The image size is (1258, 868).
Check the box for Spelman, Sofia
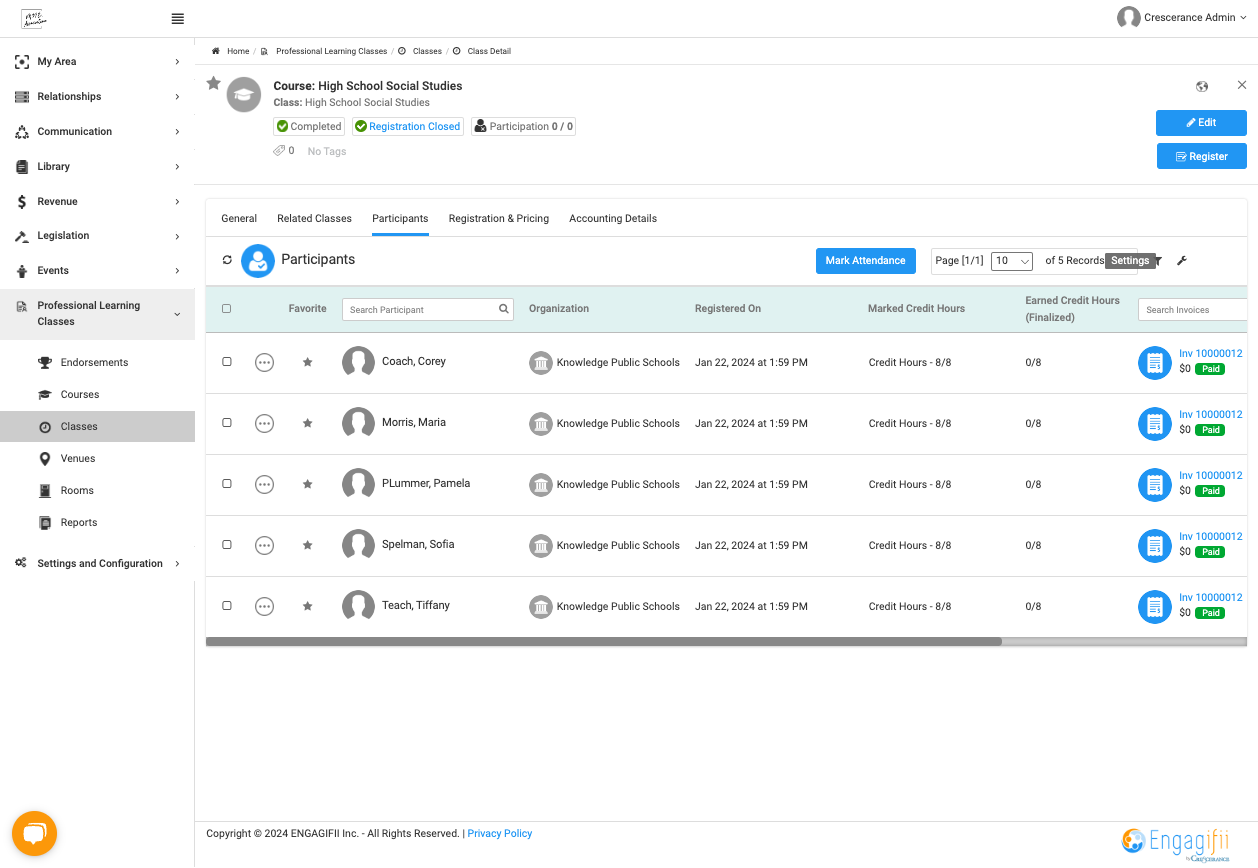227,545
